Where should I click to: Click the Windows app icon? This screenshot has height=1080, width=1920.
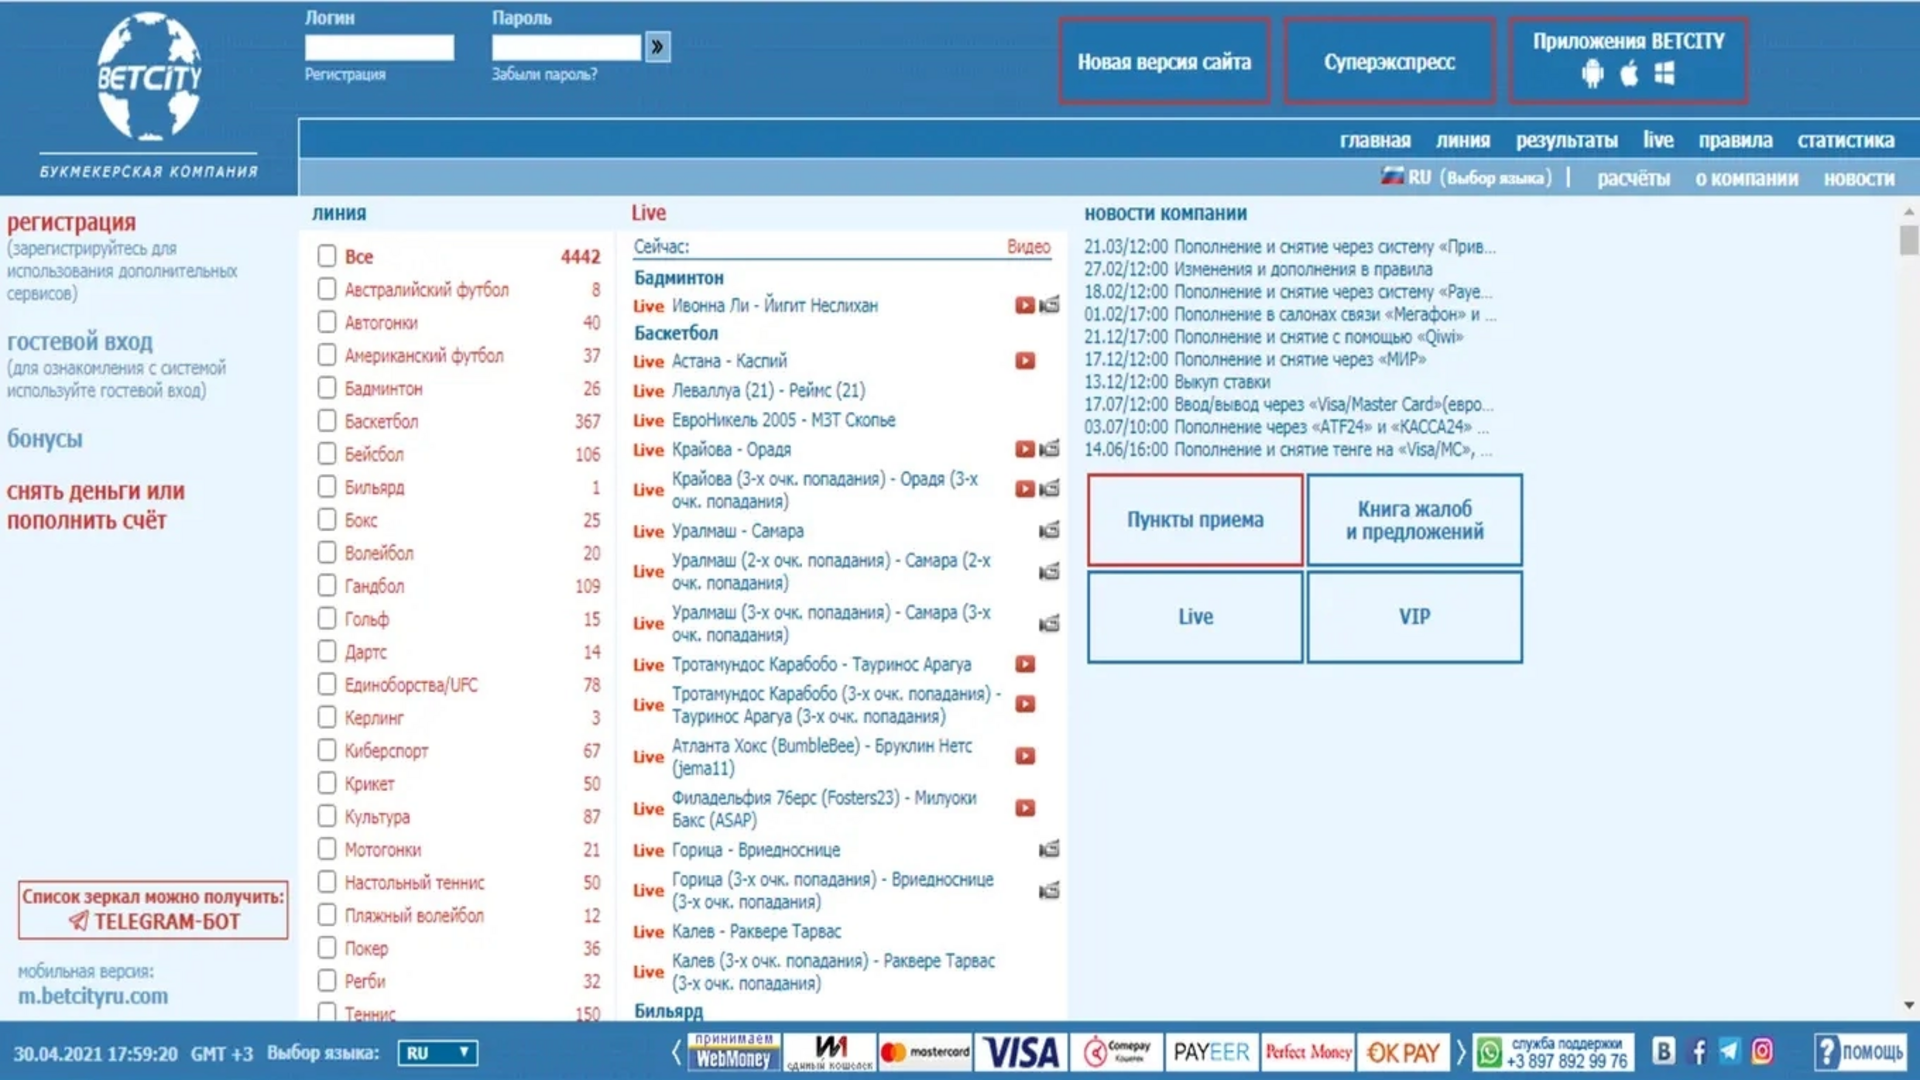point(1664,73)
